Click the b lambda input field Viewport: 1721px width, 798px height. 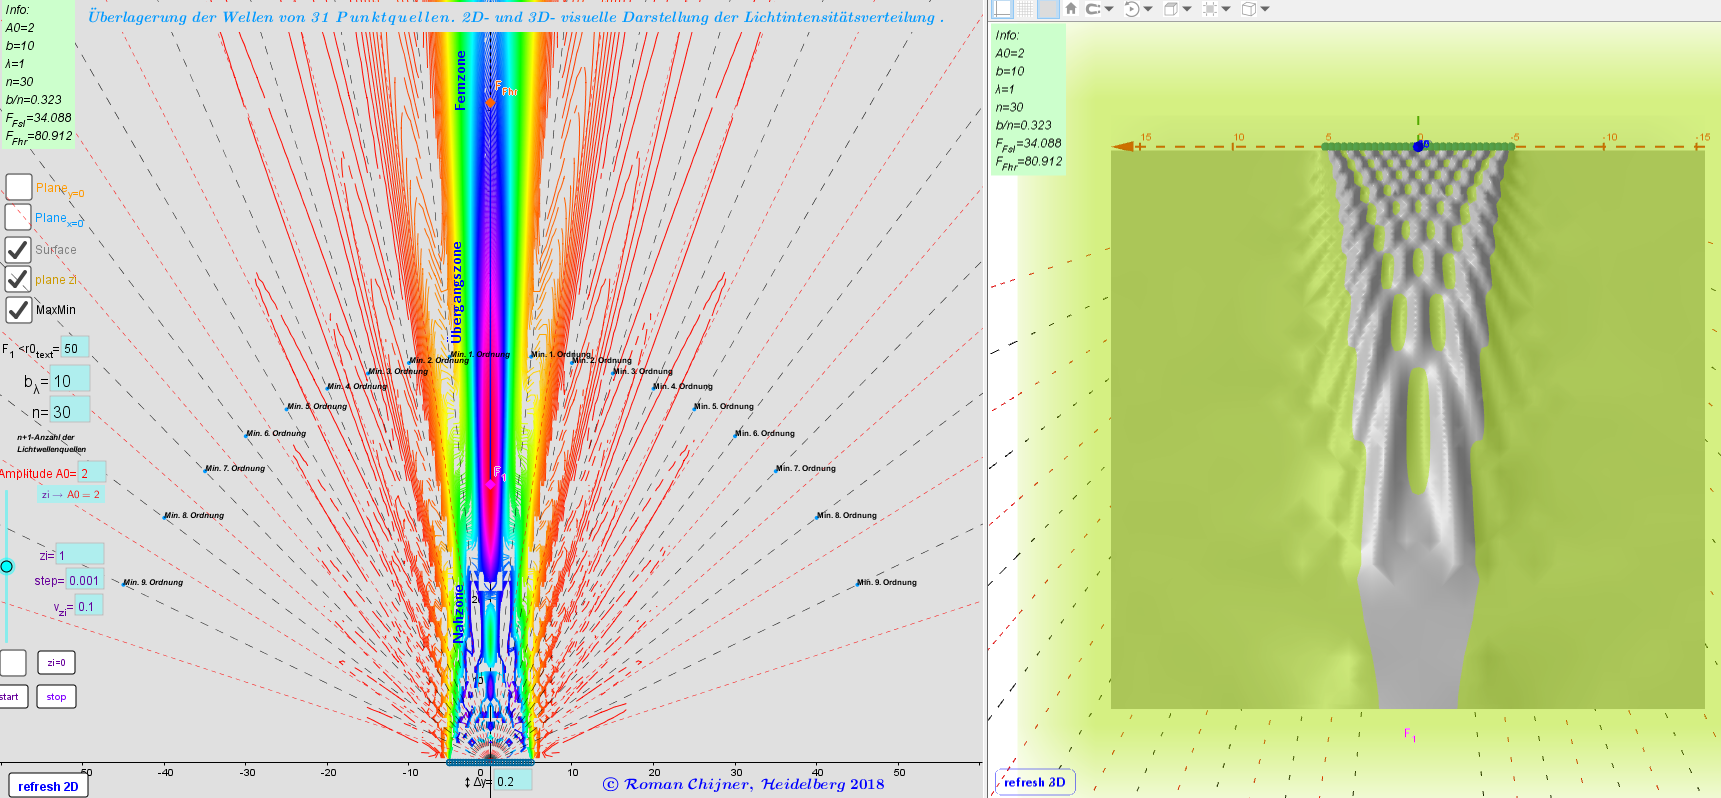(70, 380)
